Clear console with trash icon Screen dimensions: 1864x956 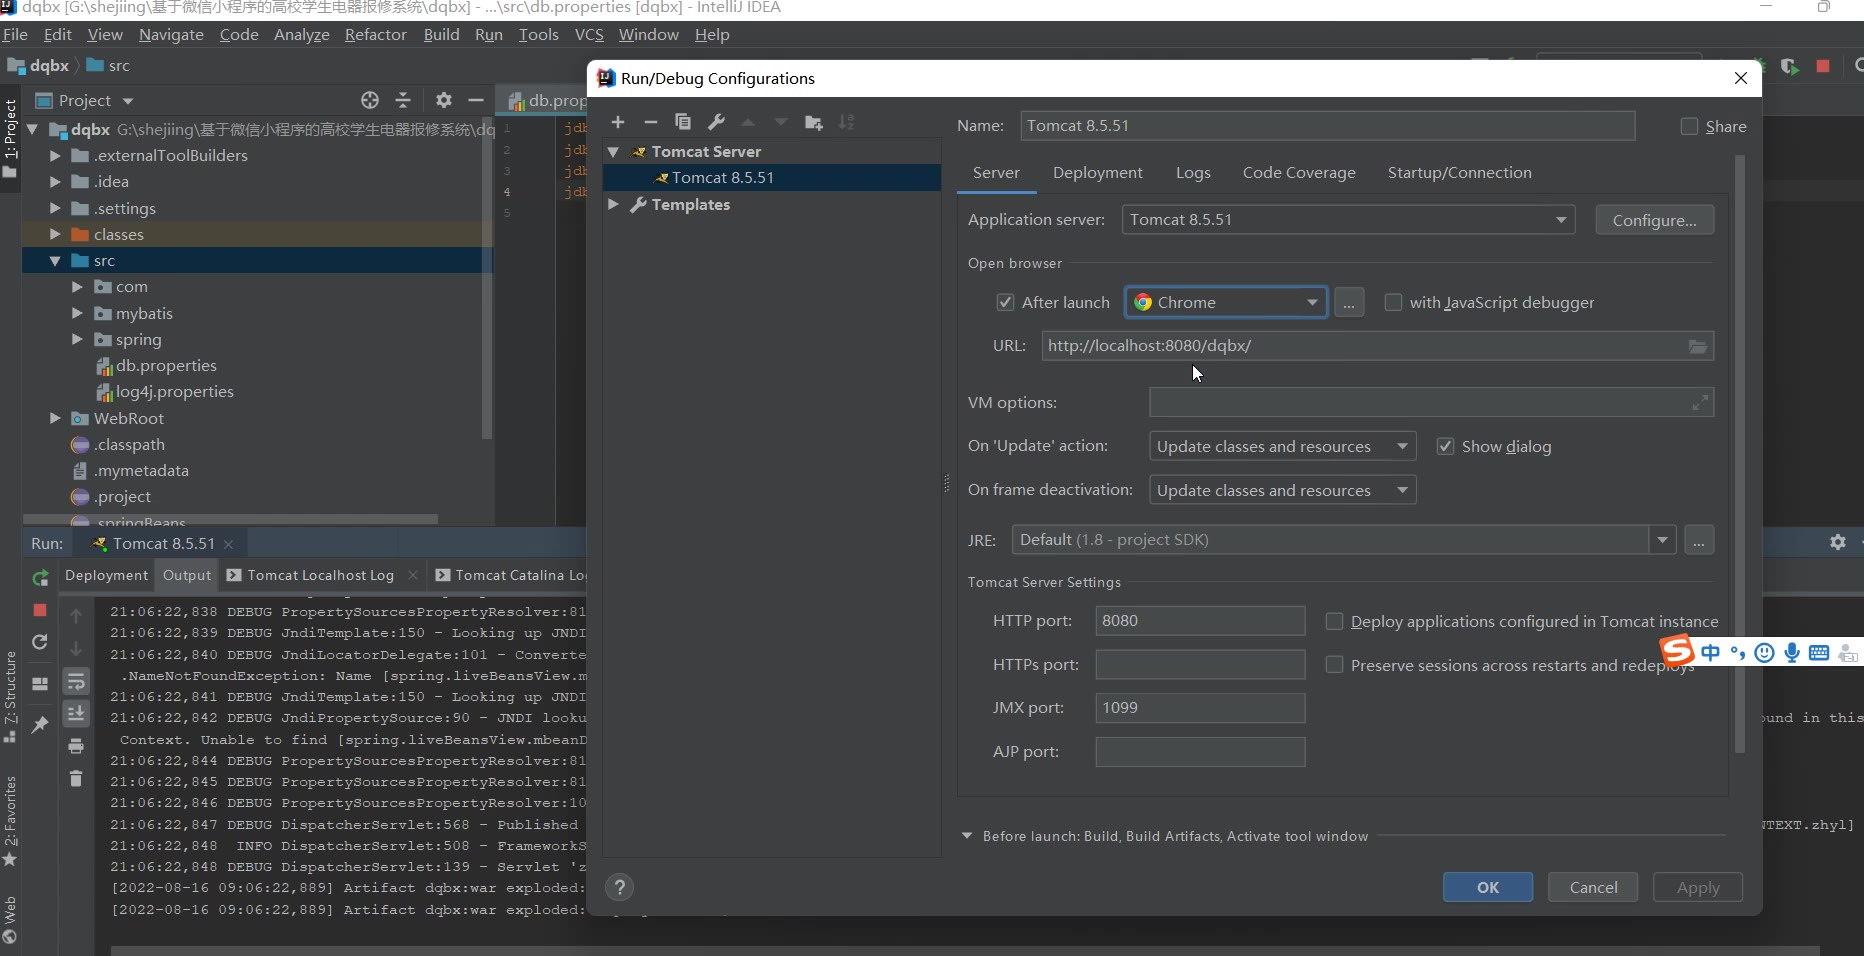(76, 778)
